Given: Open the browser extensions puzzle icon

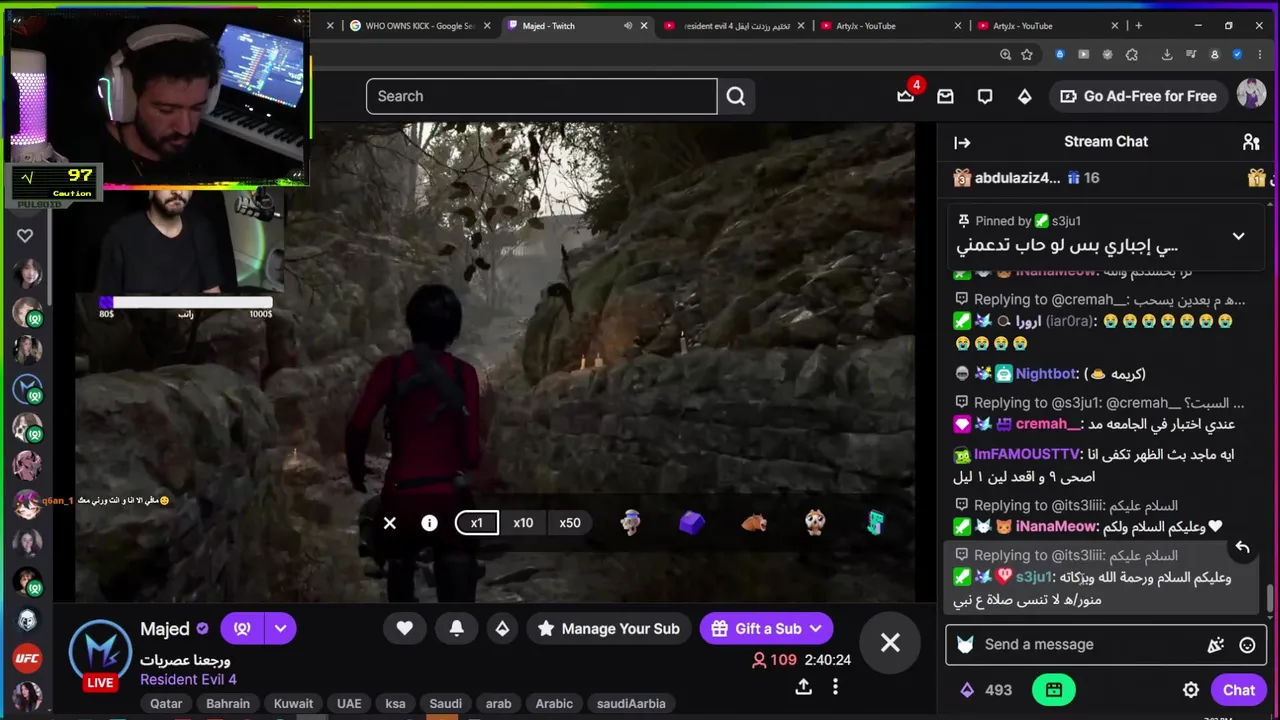Looking at the screenshot, I should pos(1132,55).
